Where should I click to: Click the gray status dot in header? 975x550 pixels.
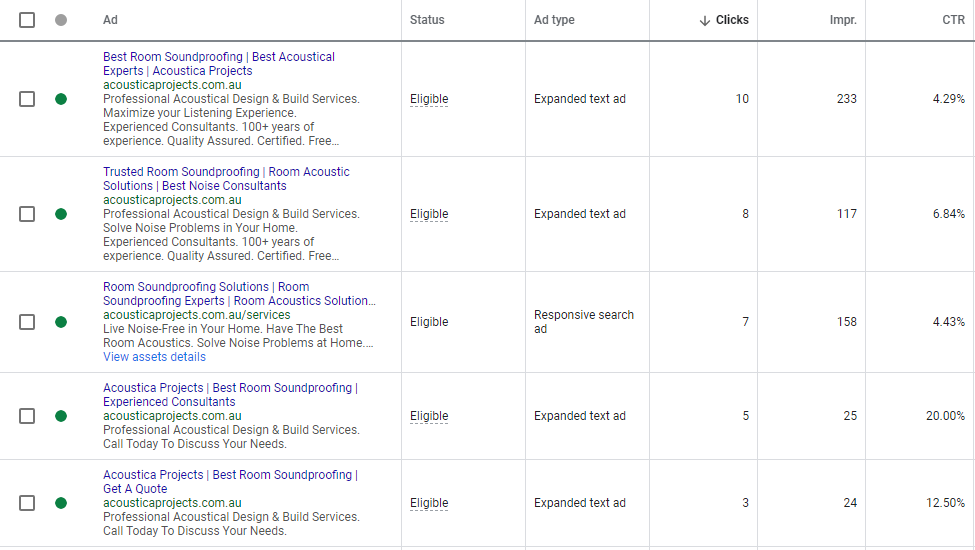(61, 20)
